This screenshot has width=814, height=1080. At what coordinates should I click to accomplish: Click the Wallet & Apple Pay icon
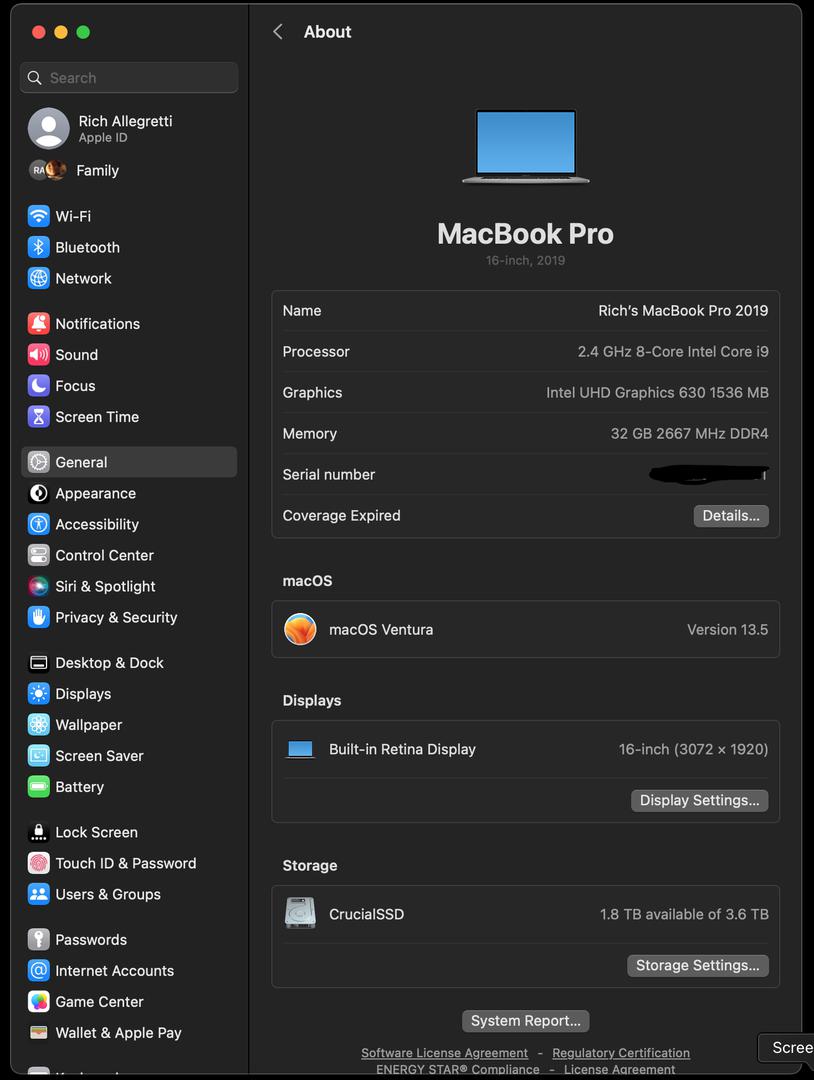39,1032
